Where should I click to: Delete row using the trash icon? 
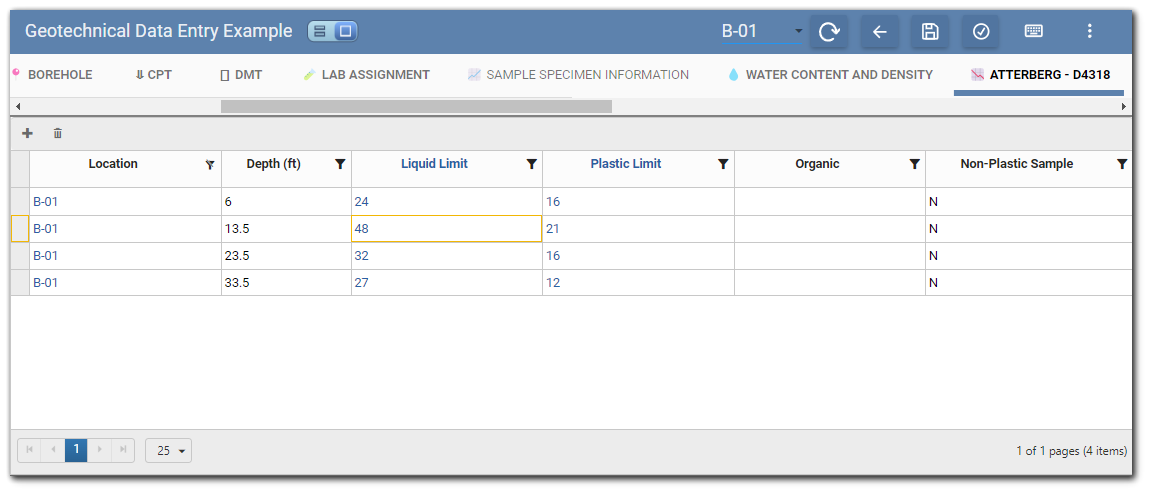58,133
